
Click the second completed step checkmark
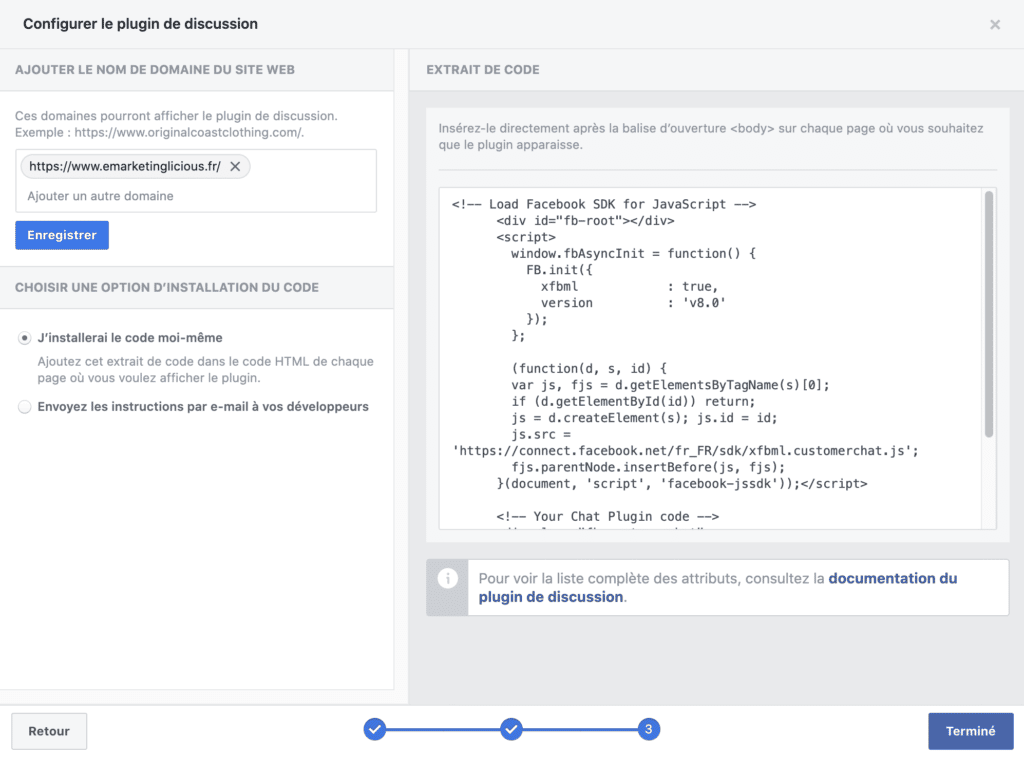(x=511, y=730)
